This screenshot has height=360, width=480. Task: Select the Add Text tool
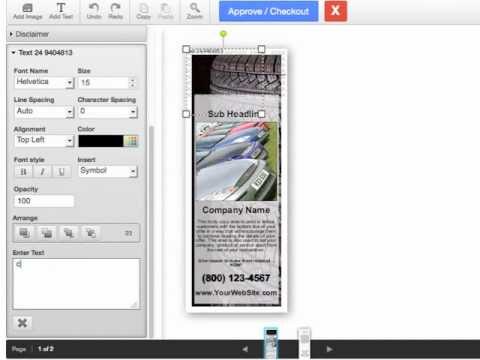tap(61, 11)
